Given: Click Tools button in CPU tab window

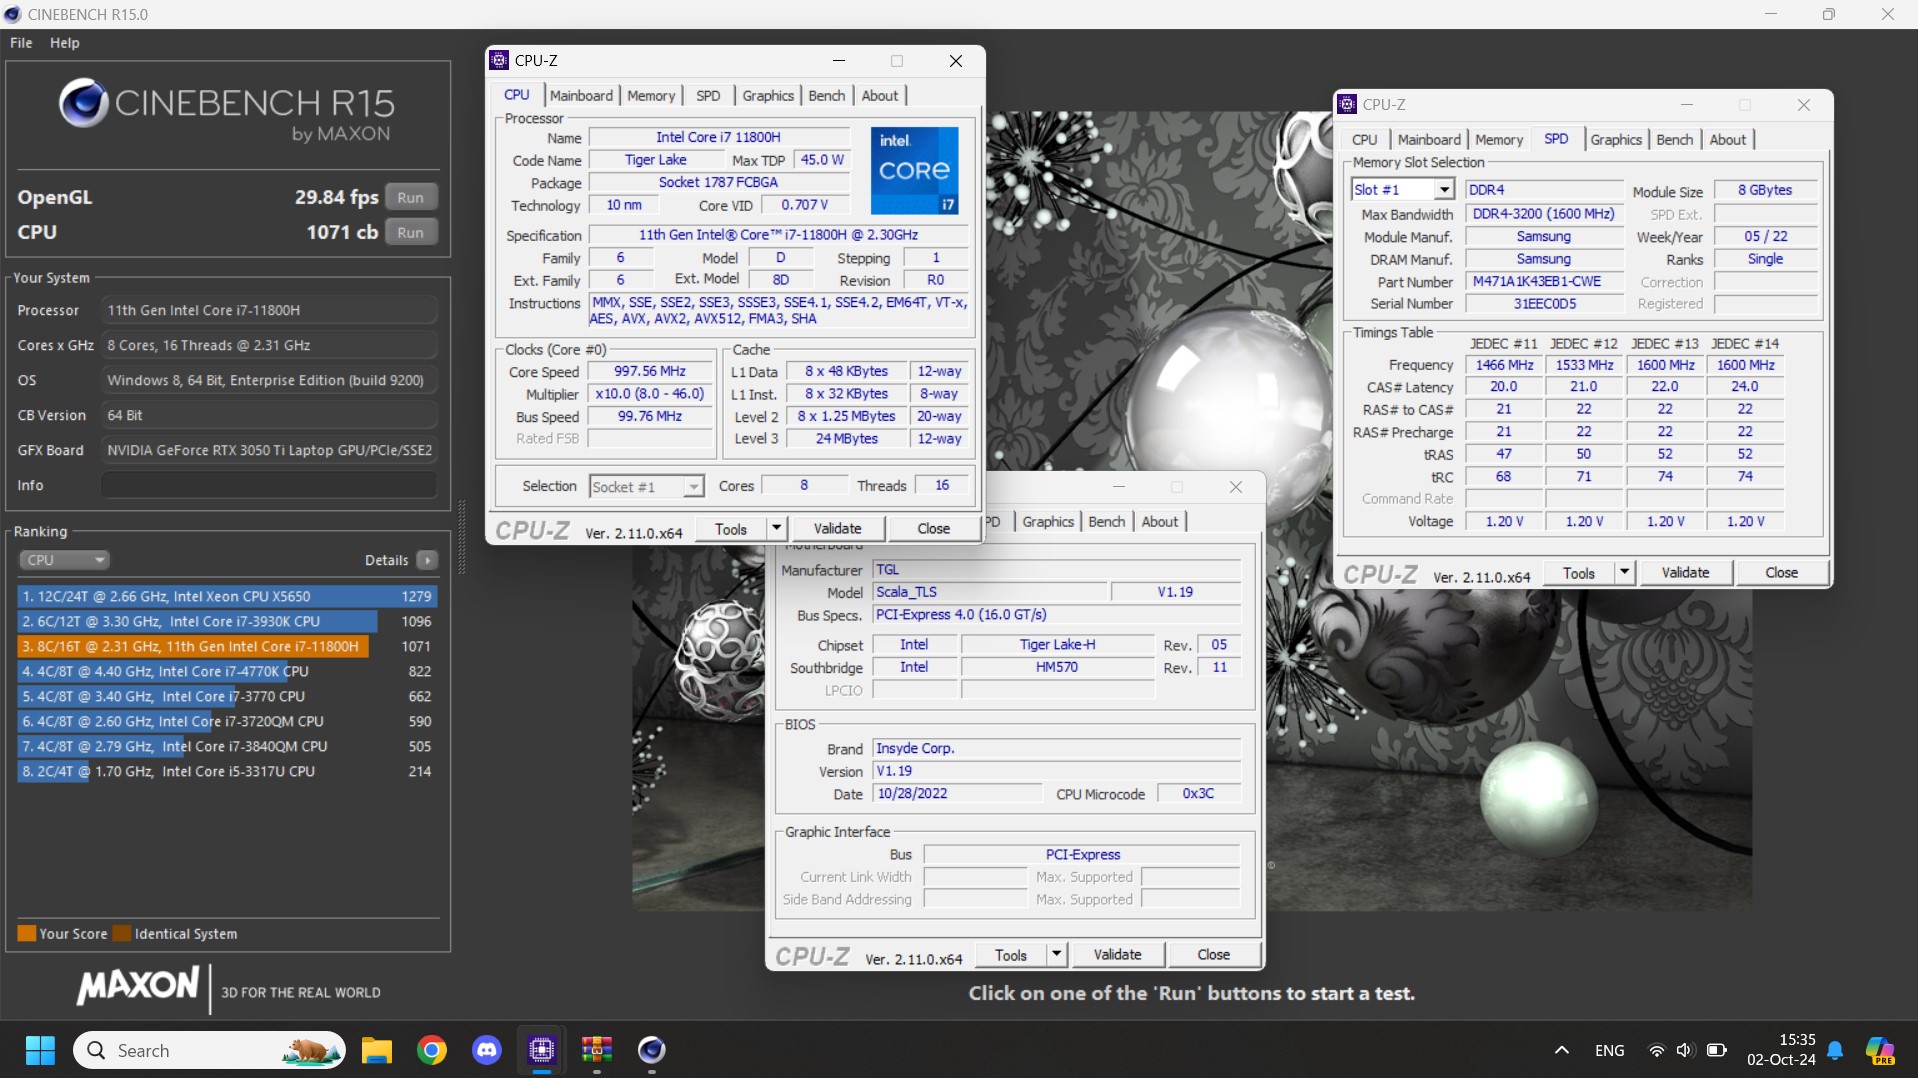Looking at the screenshot, I should [x=731, y=528].
